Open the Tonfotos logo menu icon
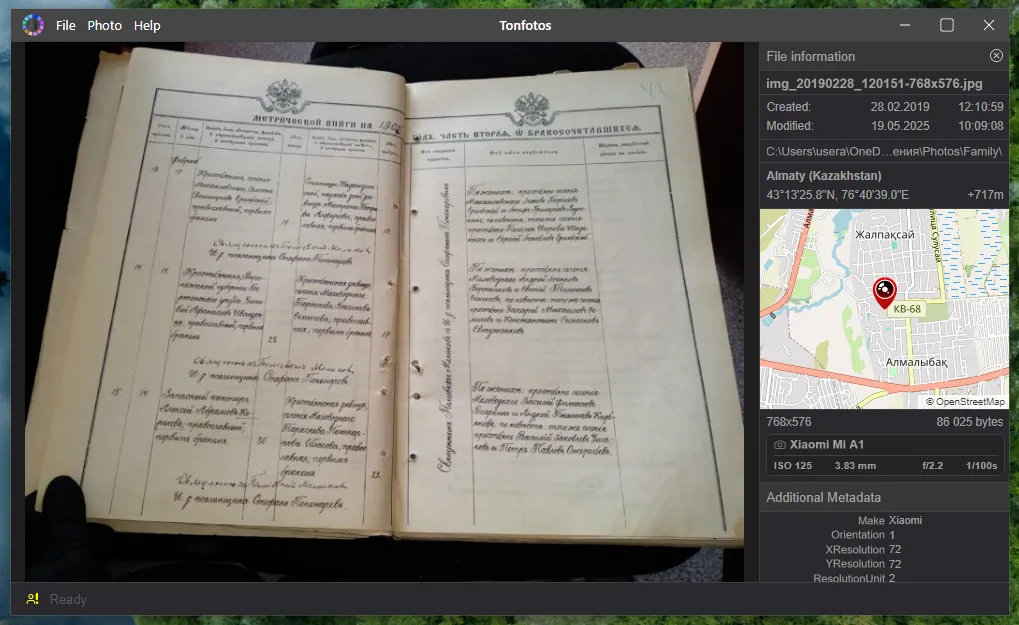This screenshot has height=625, width=1019. (x=33, y=24)
